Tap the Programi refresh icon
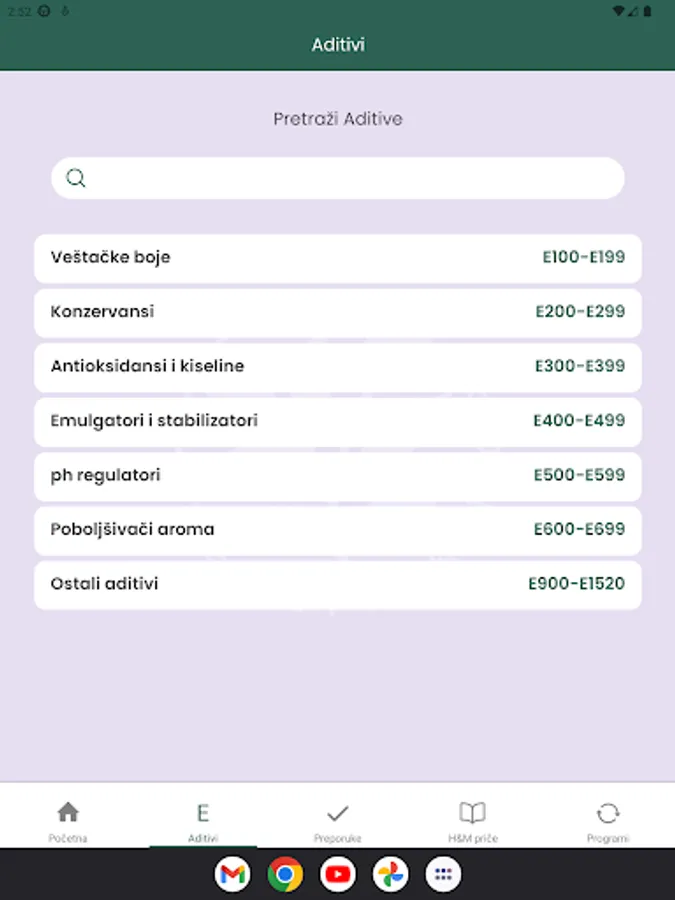This screenshot has height=900, width=675. point(607,812)
